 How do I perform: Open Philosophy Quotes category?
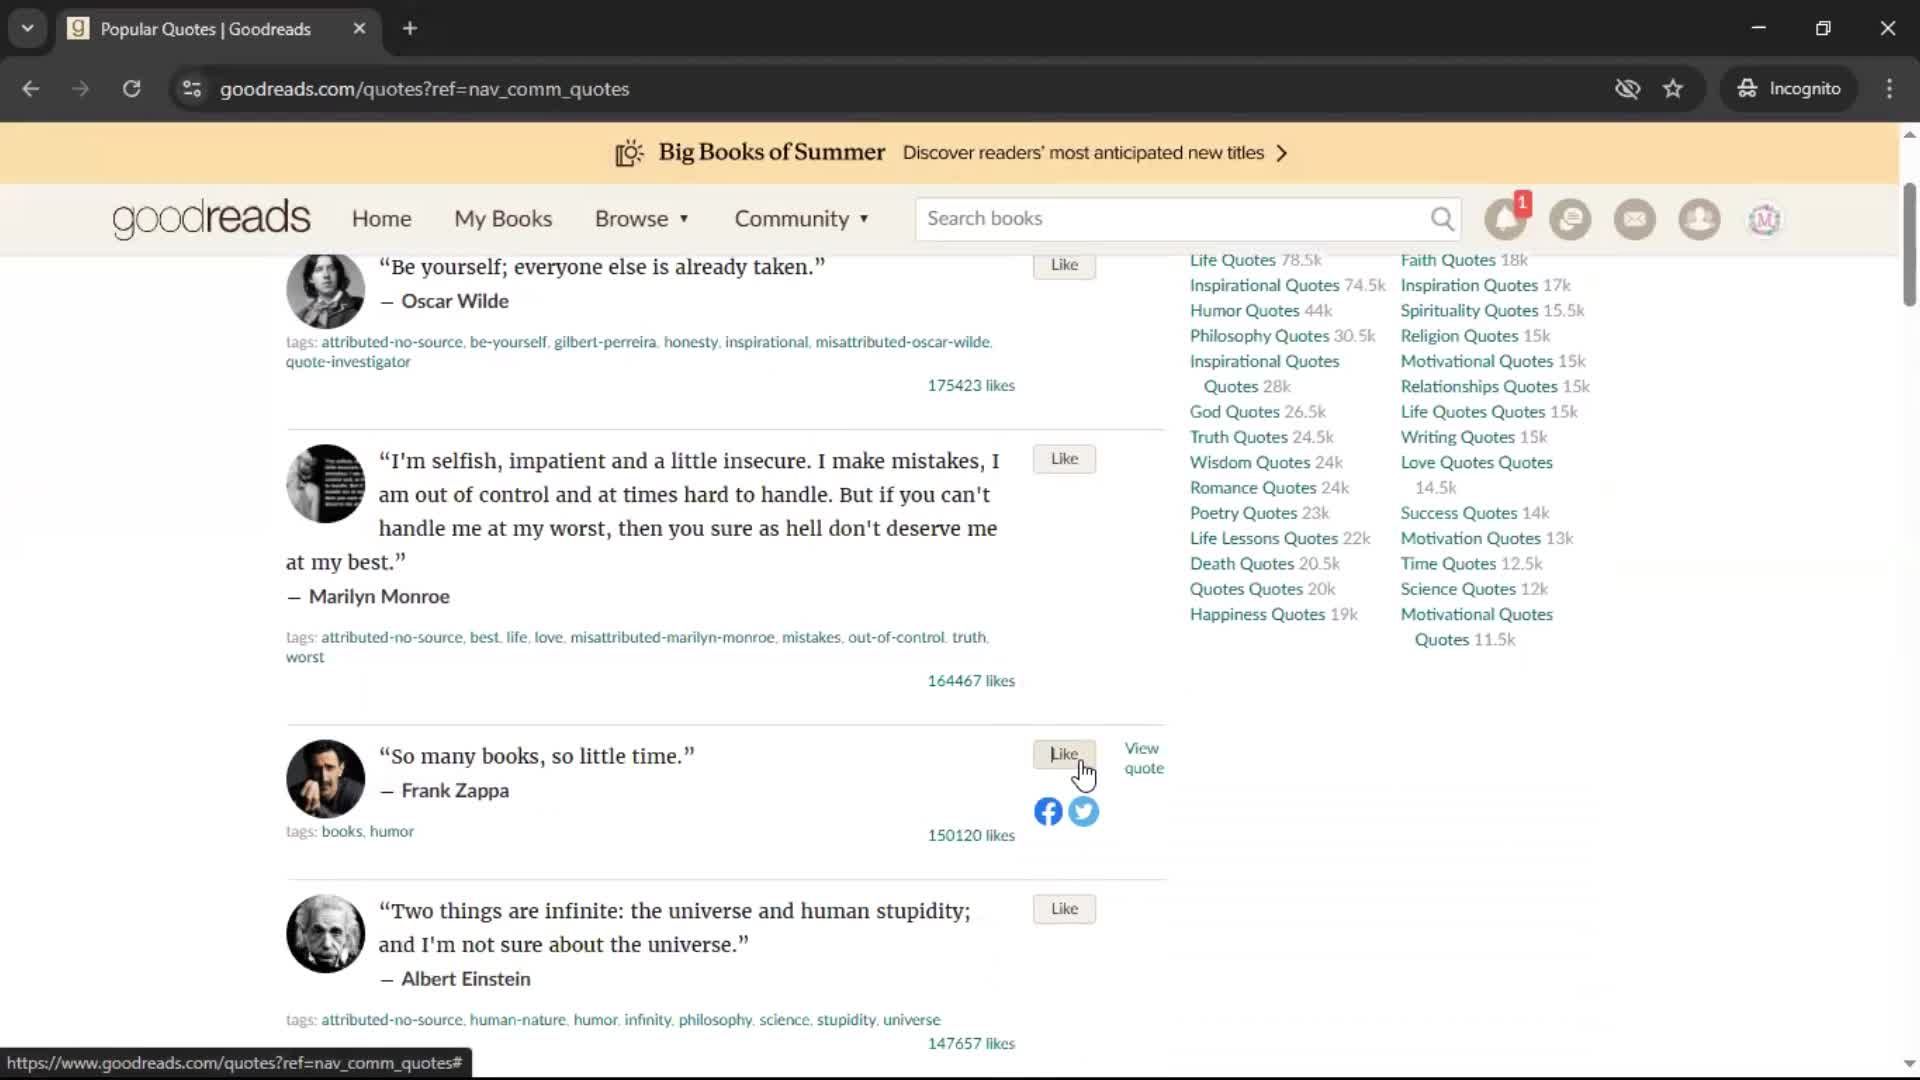click(x=1259, y=336)
